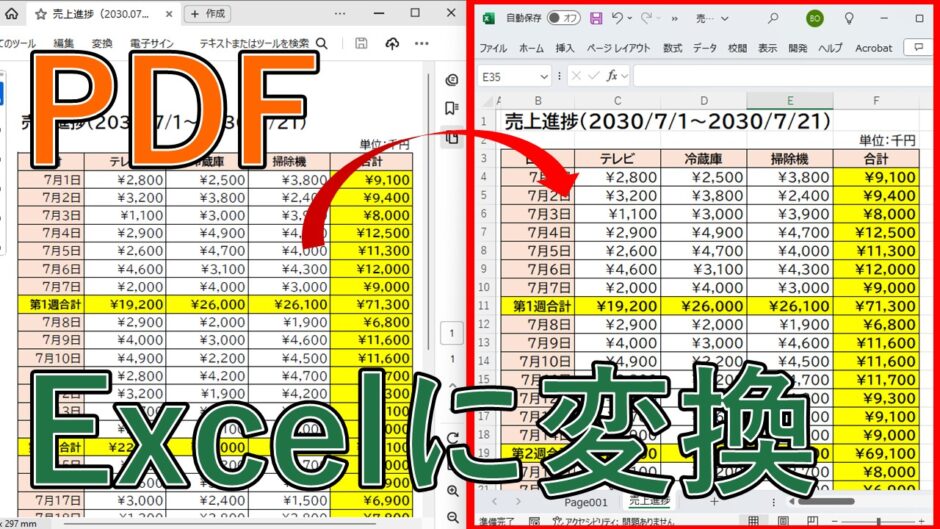The image size is (940, 529).
Task: Click the zoom in magnifier in PDF sidebar
Action: (453, 491)
